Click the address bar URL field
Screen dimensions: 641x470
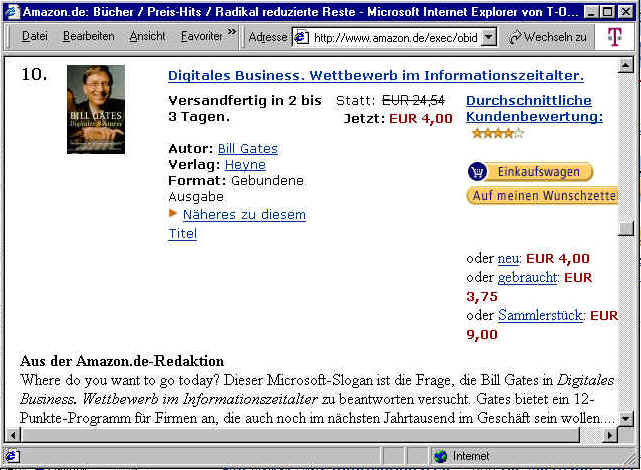395,38
